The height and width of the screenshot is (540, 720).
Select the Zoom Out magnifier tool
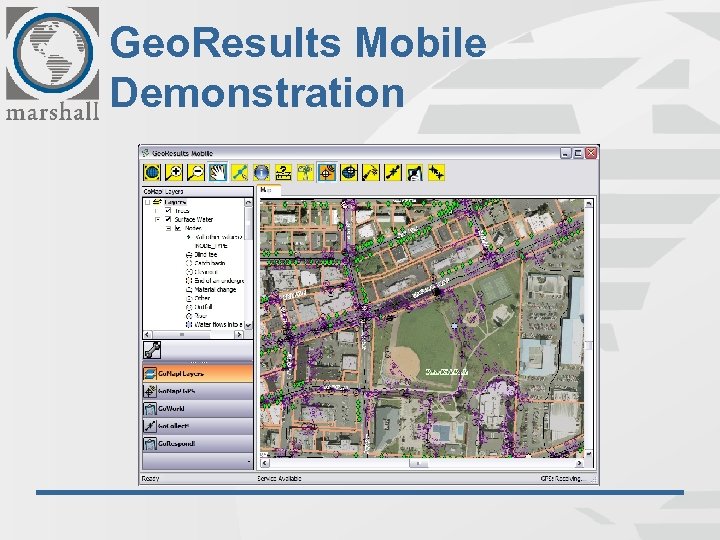click(196, 173)
